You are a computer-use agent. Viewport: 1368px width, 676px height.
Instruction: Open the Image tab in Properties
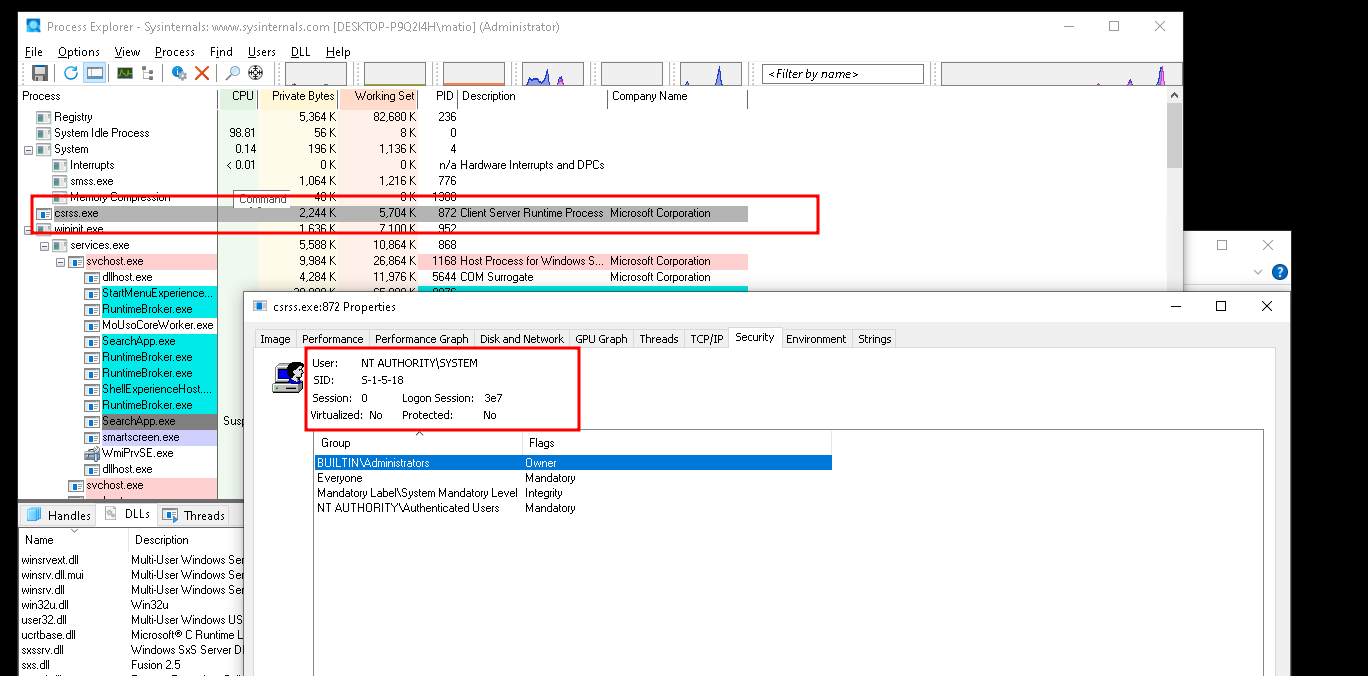[275, 339]
